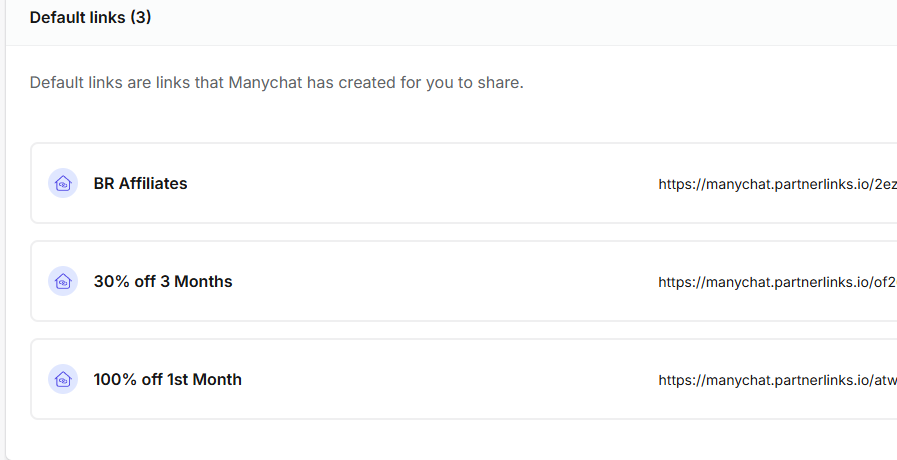Screen dimensions: 897x460
Task: Click the word Manychat in the description
Action: click(x=265, y=82)
